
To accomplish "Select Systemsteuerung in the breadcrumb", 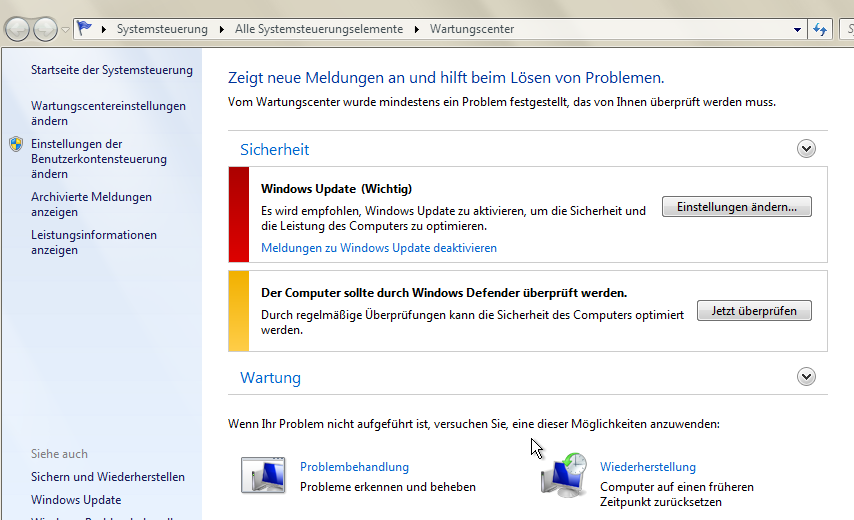I will tap(162, 29).
